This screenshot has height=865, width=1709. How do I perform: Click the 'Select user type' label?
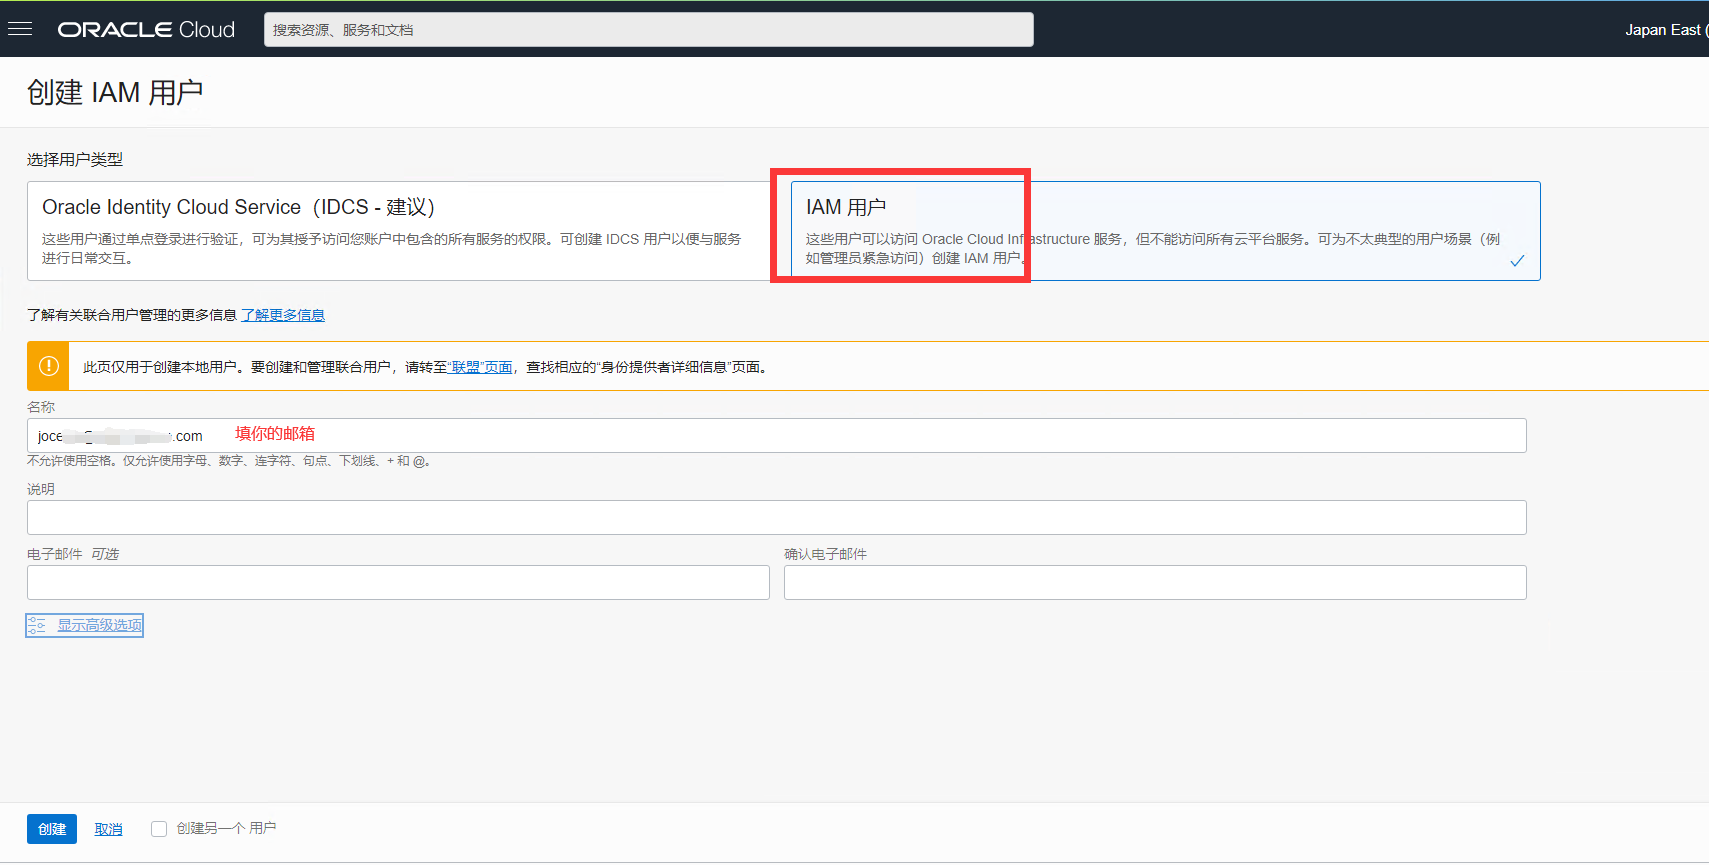point(75,160)
